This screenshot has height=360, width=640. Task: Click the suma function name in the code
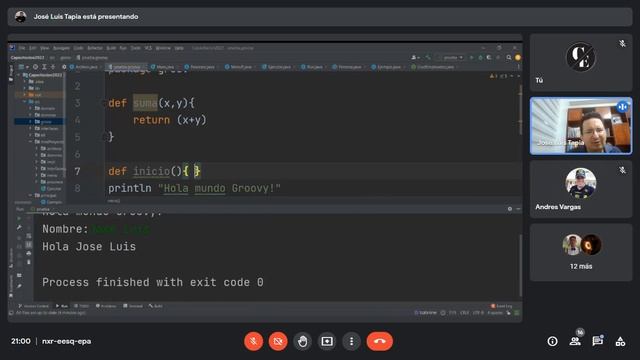145,103
